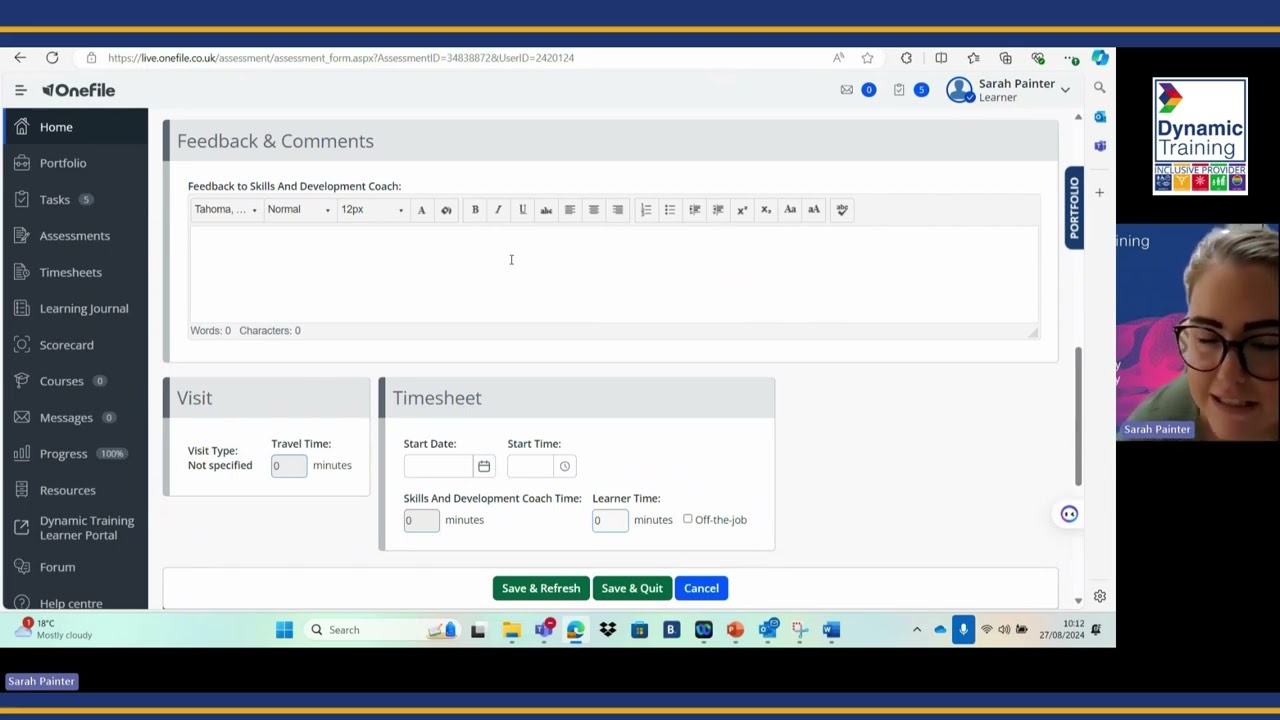The image size is (1280, 720).
Task: Open Scorecard in the sidebar
Action: point(75,345)
